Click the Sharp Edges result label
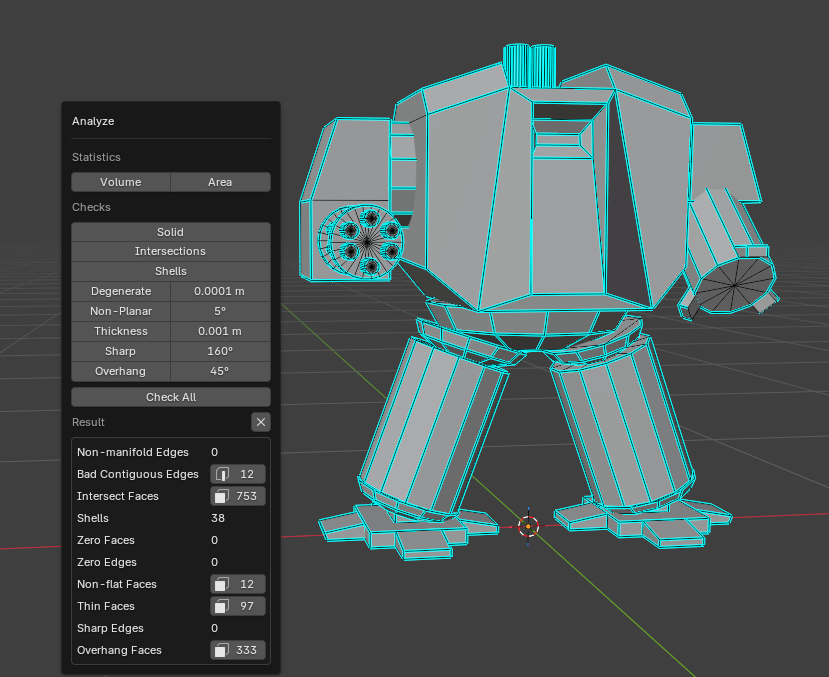The height and width of the screenshot is (677, 829). pos(110,628)
